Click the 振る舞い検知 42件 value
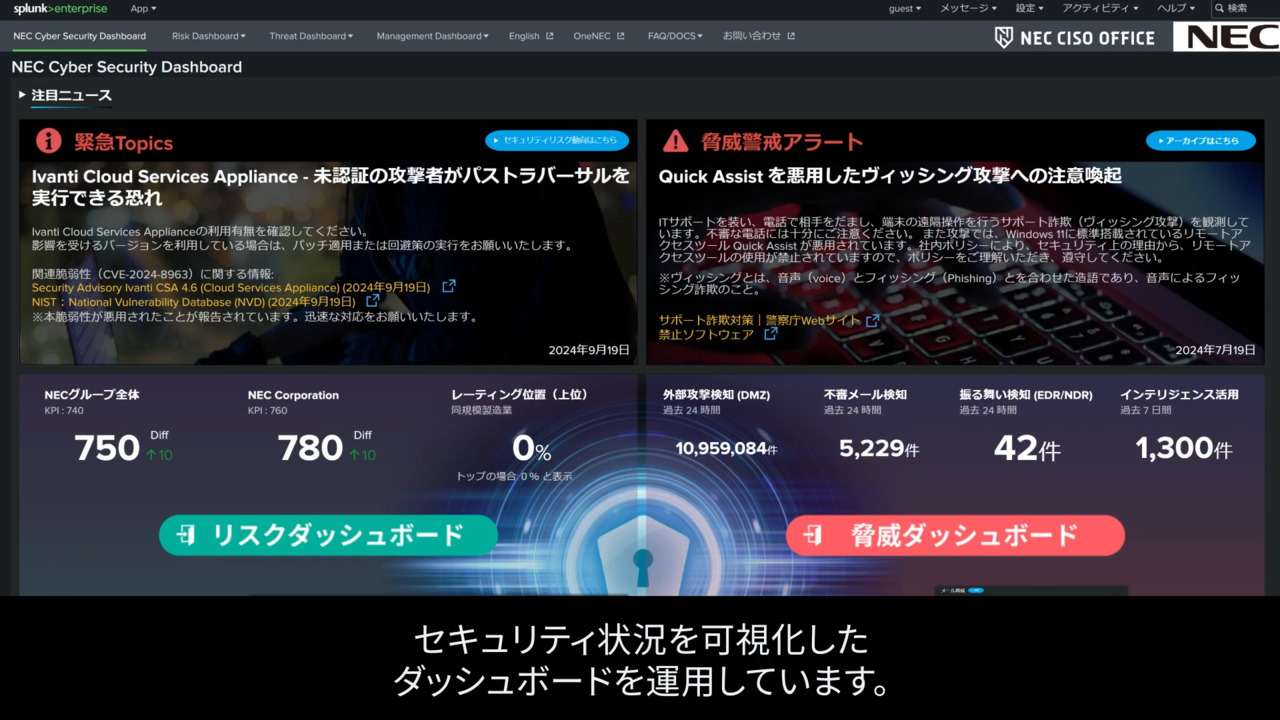 coord(1027,449)
